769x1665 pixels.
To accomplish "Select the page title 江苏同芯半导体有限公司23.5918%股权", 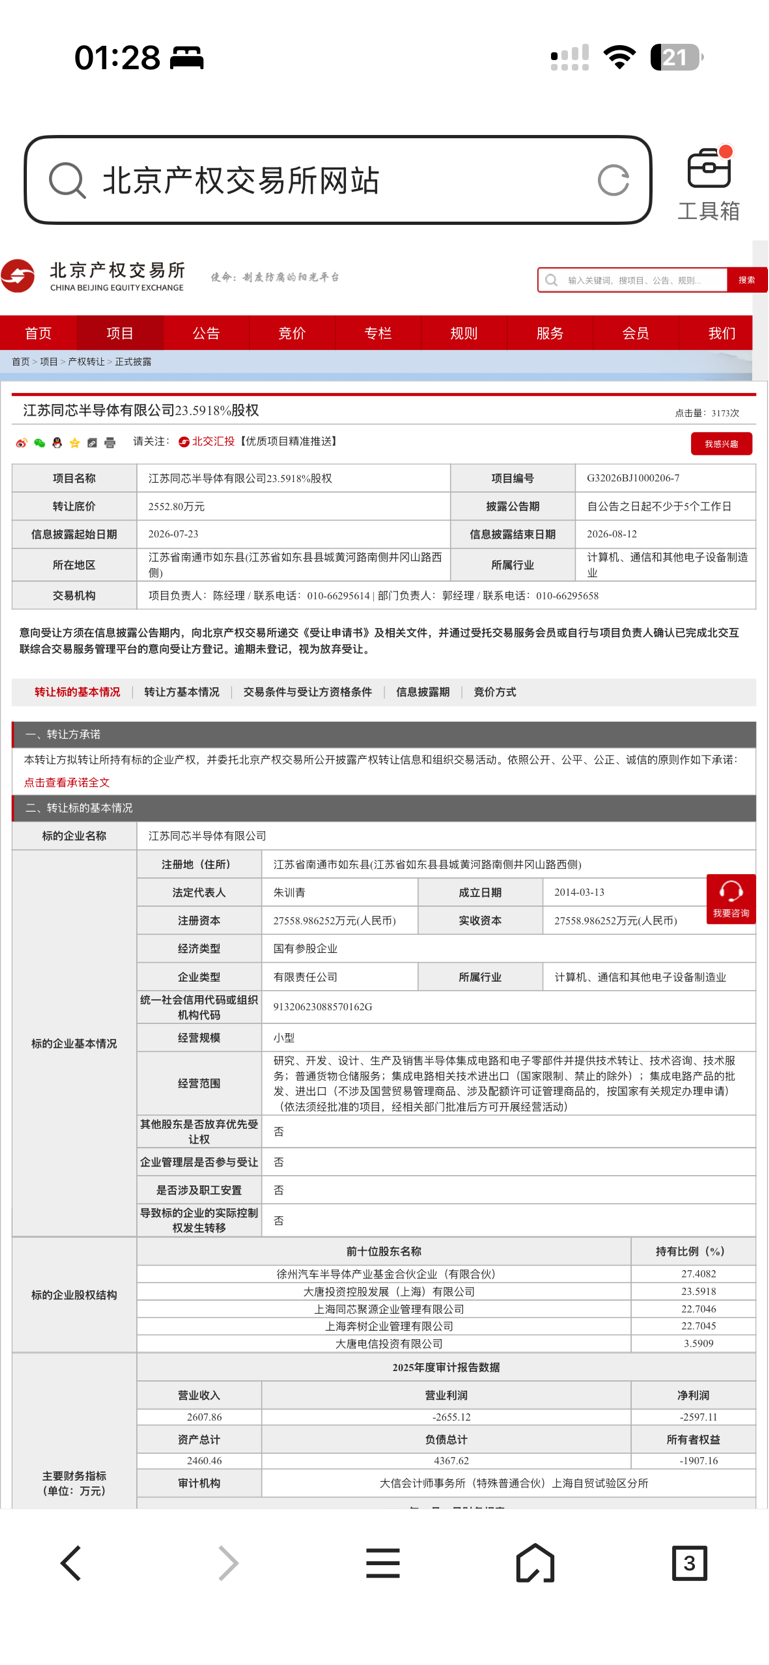I will (x=141, y=410).
